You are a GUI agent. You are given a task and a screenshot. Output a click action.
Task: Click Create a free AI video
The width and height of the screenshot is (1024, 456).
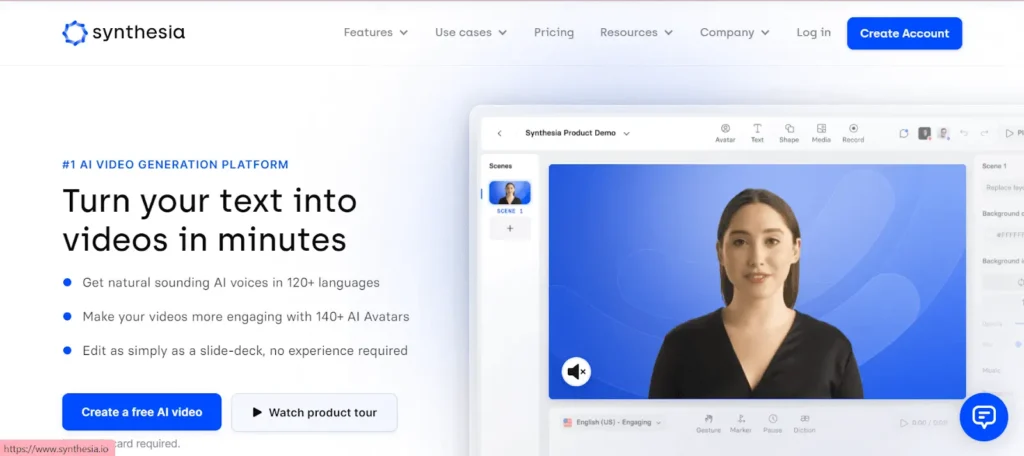point(142,412)
